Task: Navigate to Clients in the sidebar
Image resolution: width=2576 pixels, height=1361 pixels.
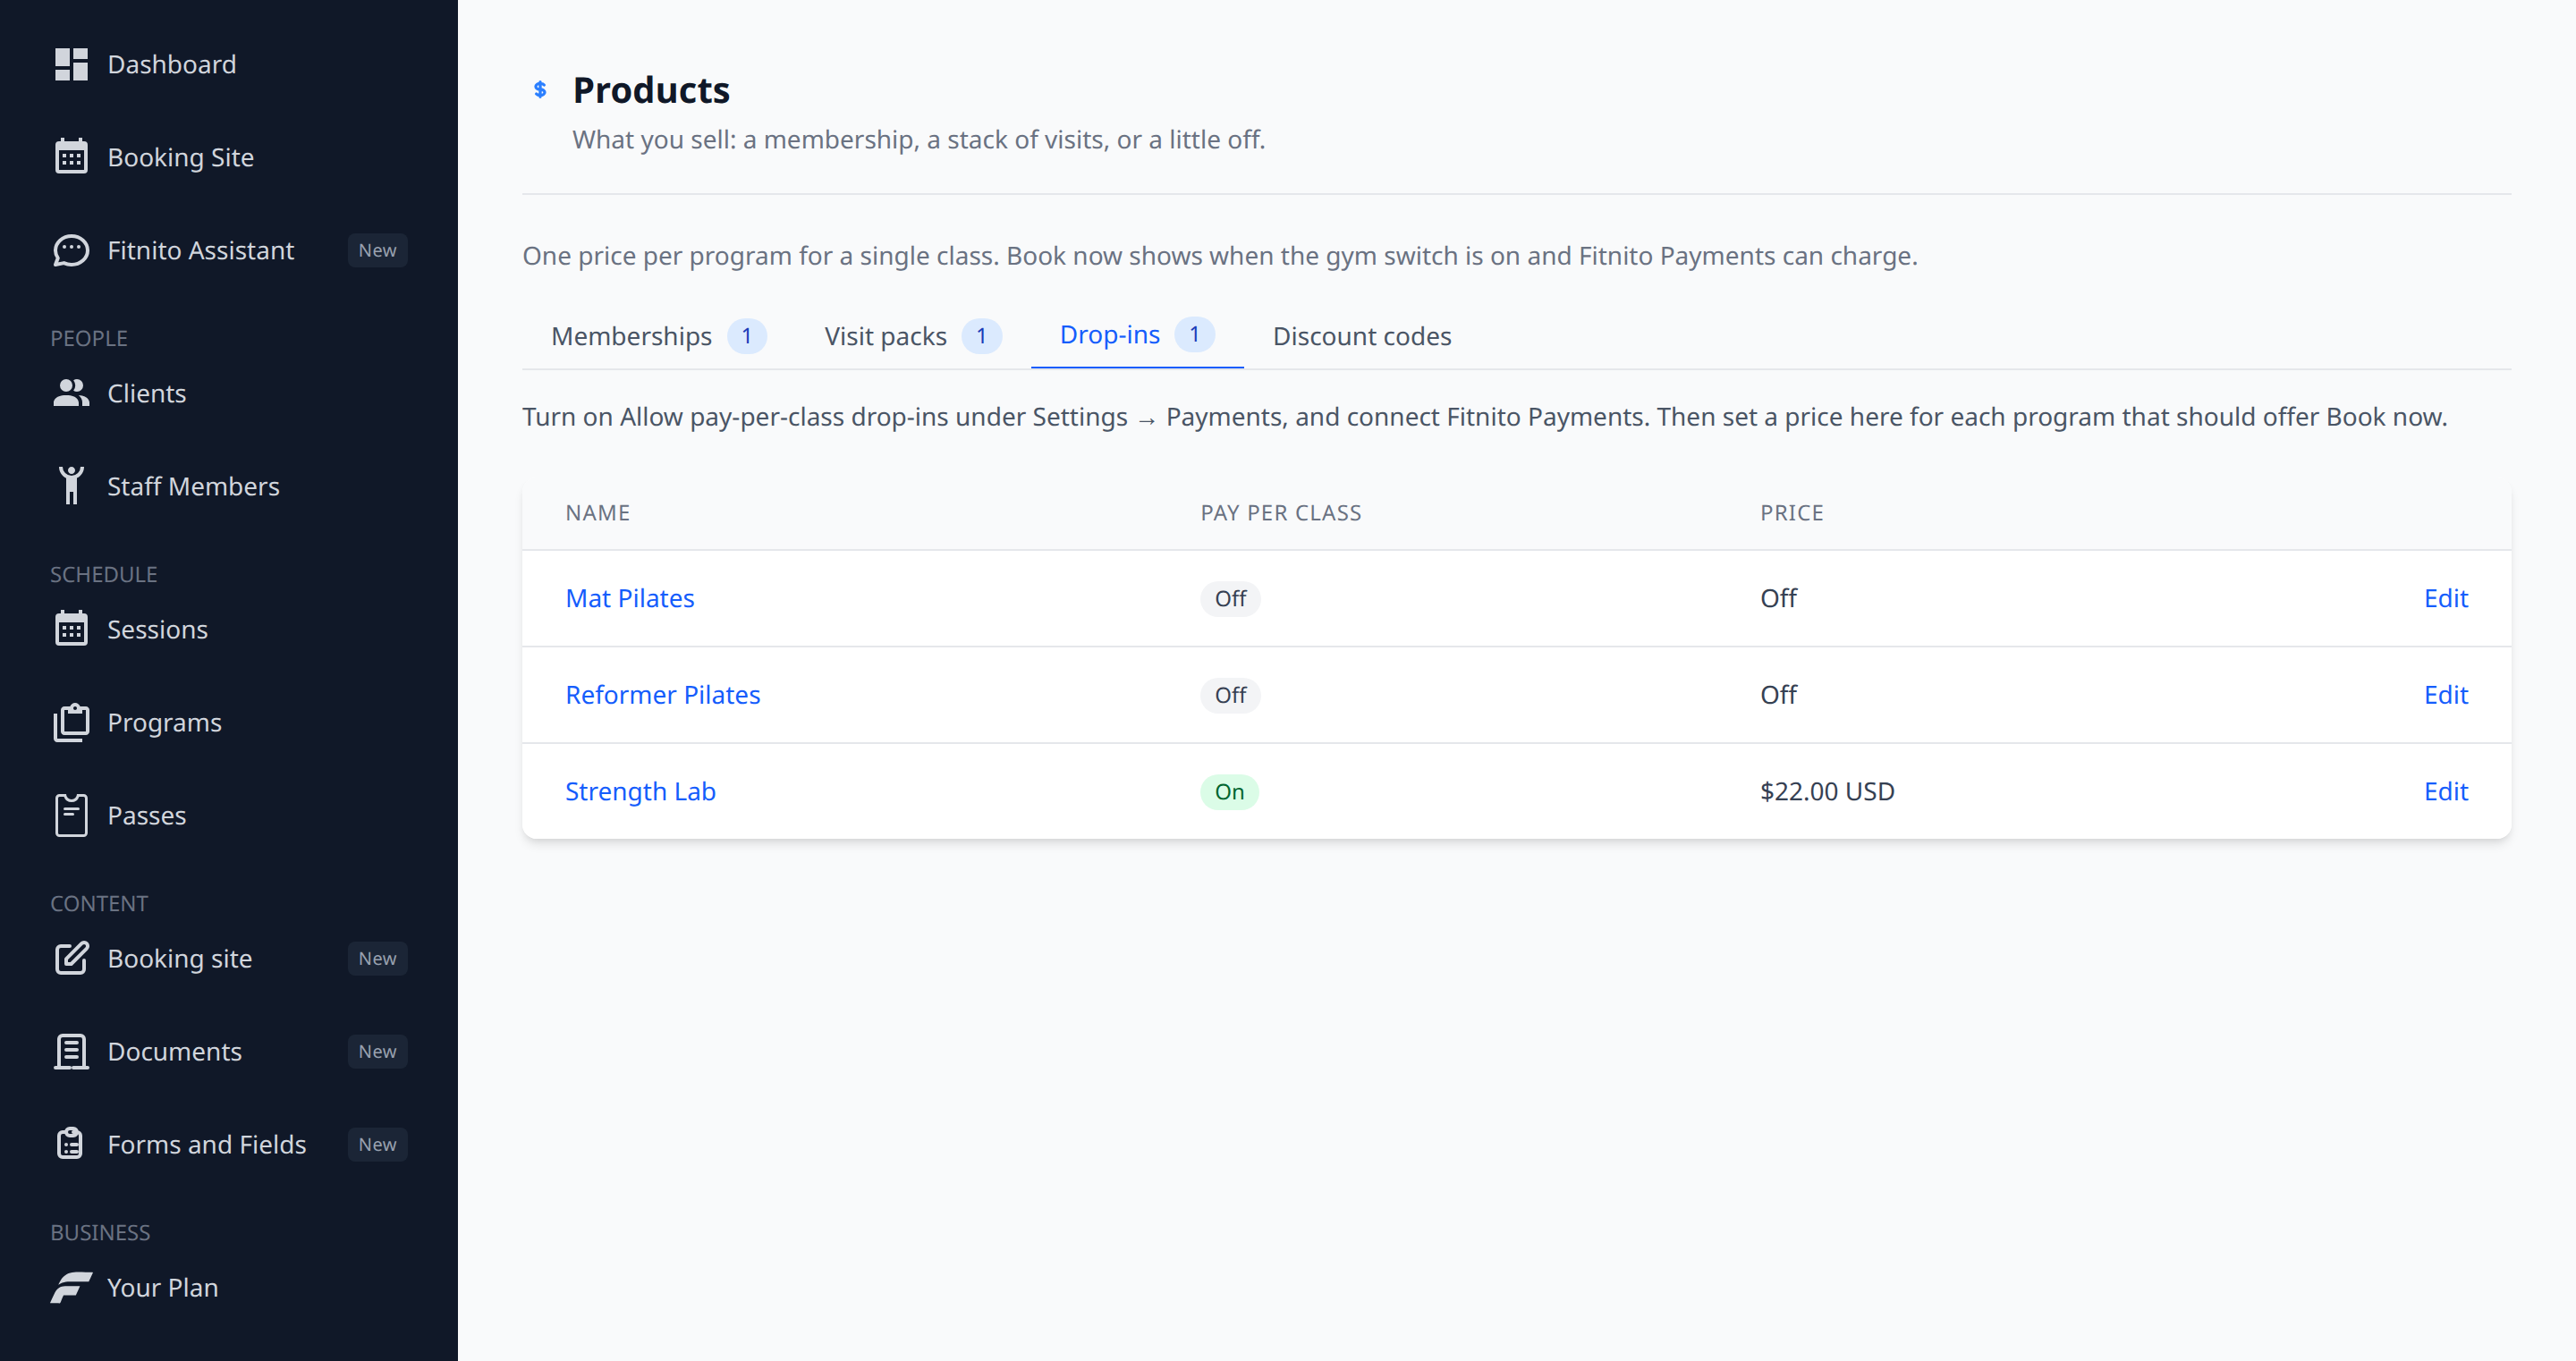Action: [229, 393]
